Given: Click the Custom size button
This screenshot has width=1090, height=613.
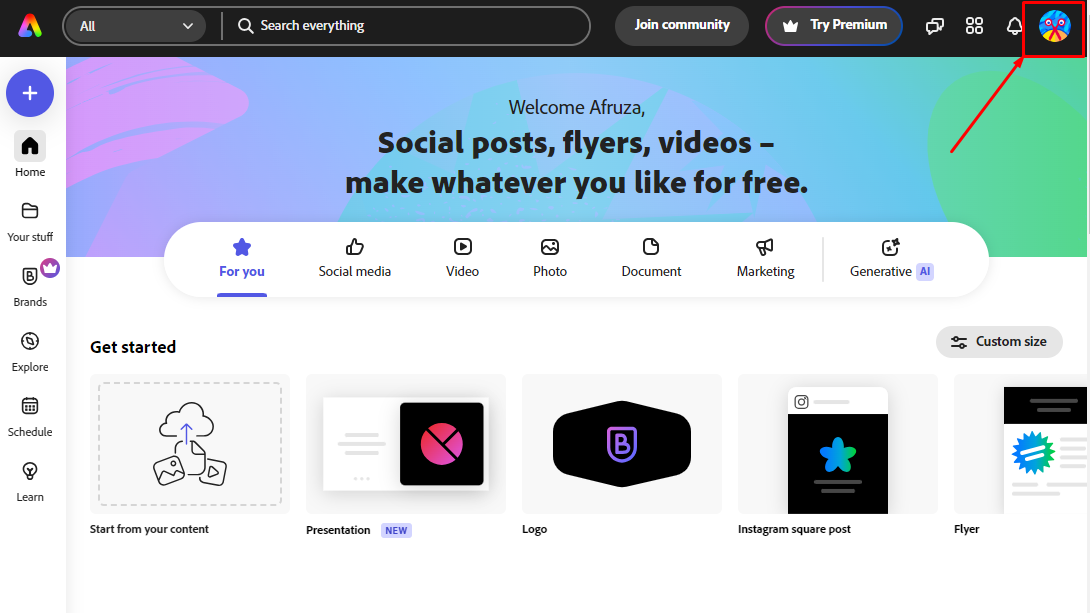Looking at the screenshot, I should click(999, 342).
